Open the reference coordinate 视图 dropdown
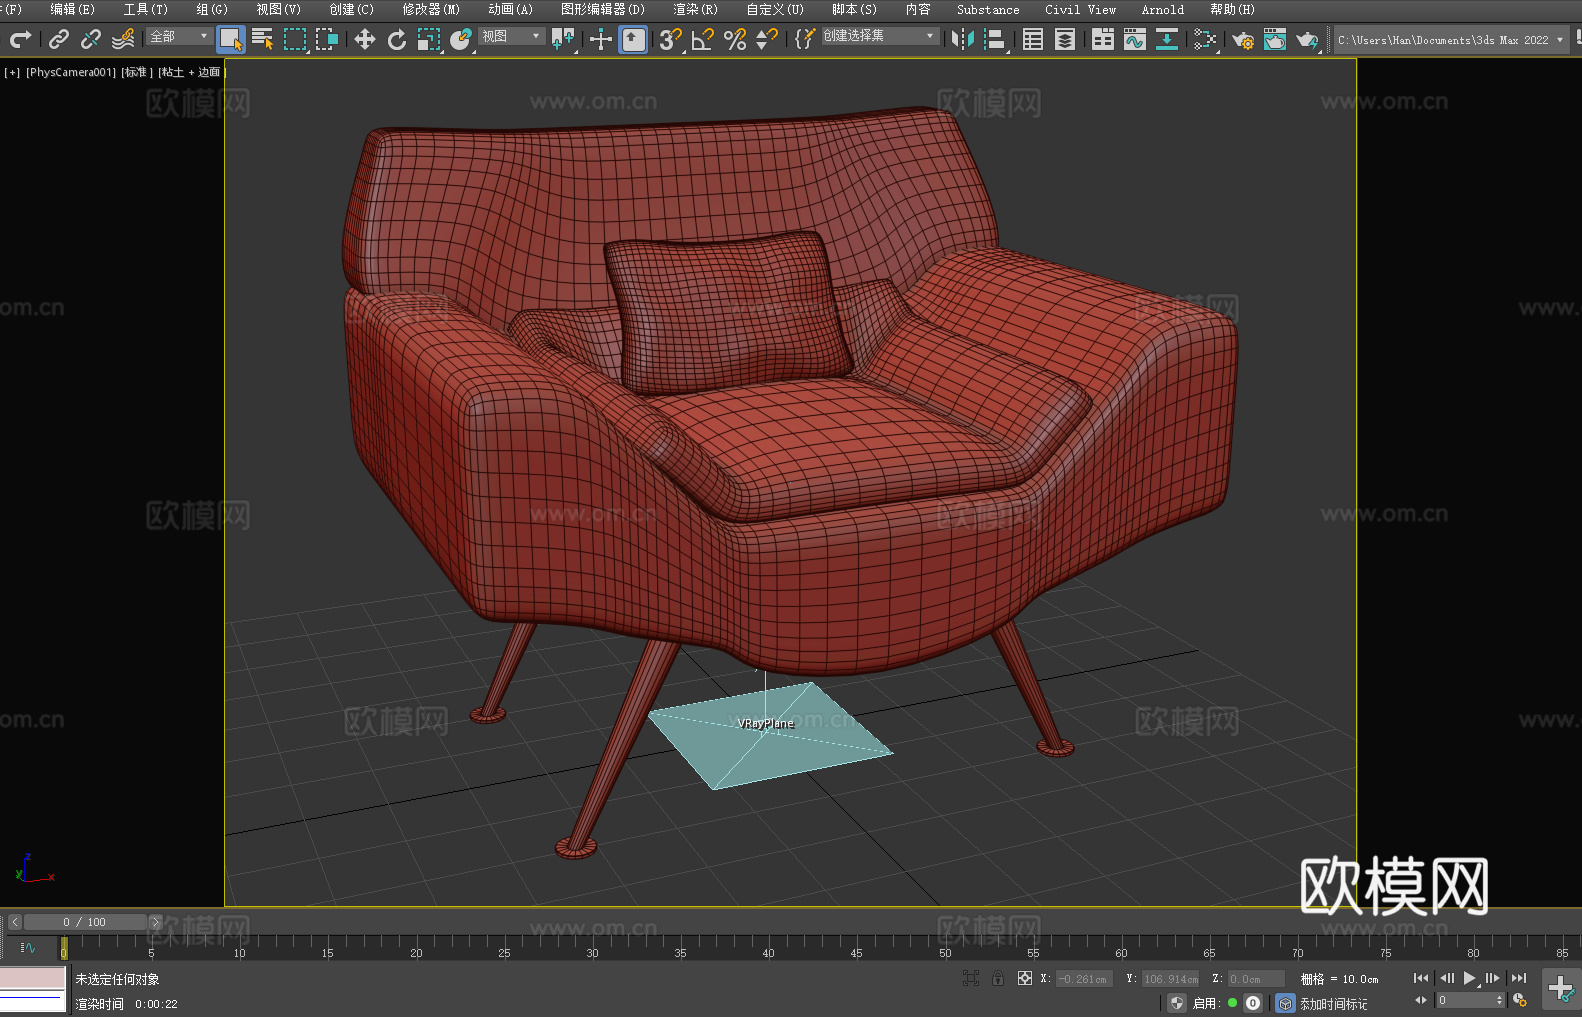This screenshot has height=1017, width=1582. 511,36
